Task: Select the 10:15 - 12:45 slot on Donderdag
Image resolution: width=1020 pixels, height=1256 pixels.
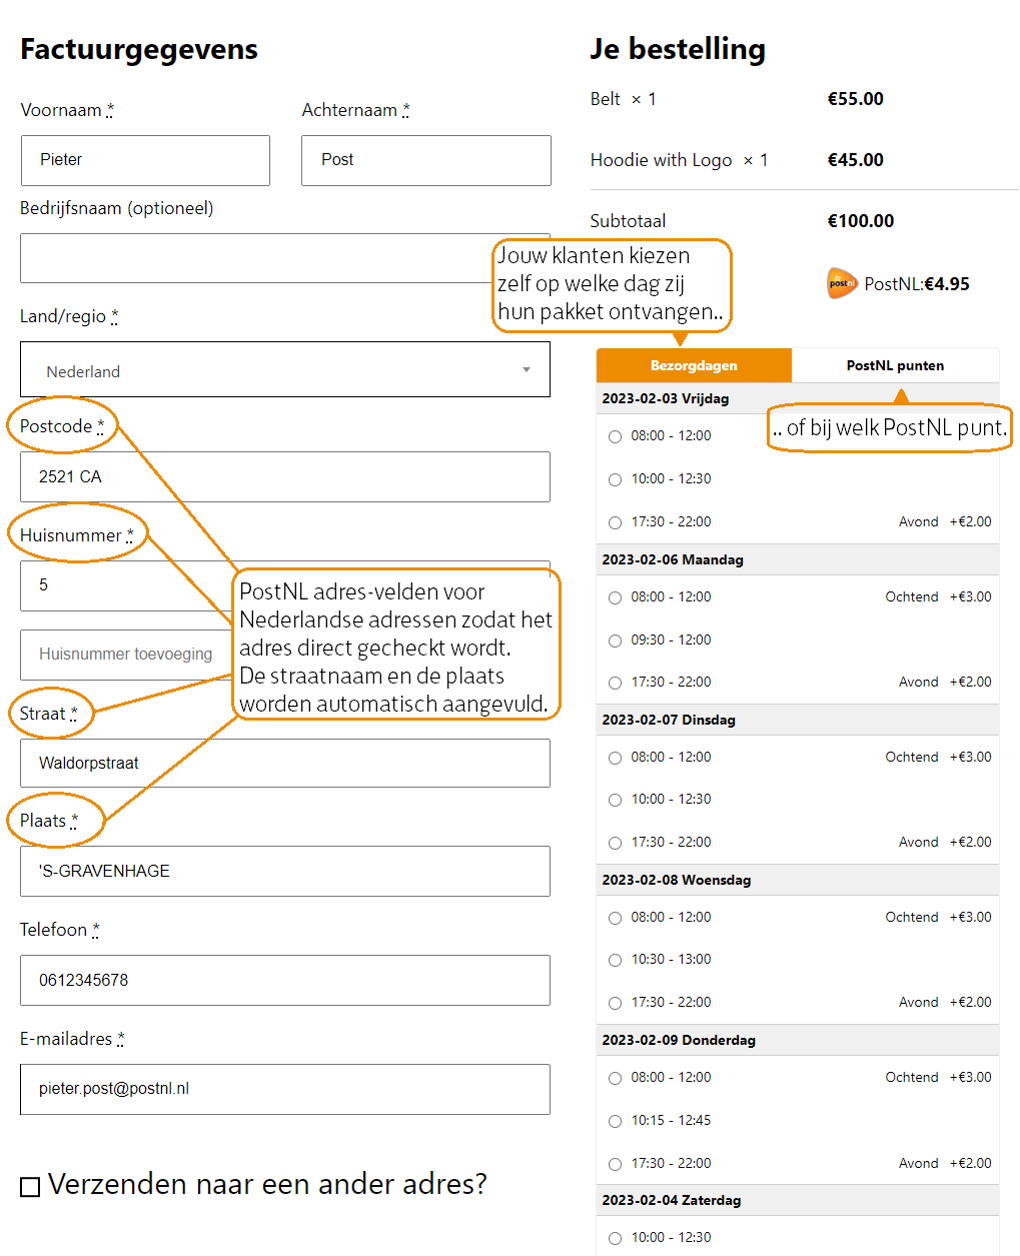Action: [614, 1120]
